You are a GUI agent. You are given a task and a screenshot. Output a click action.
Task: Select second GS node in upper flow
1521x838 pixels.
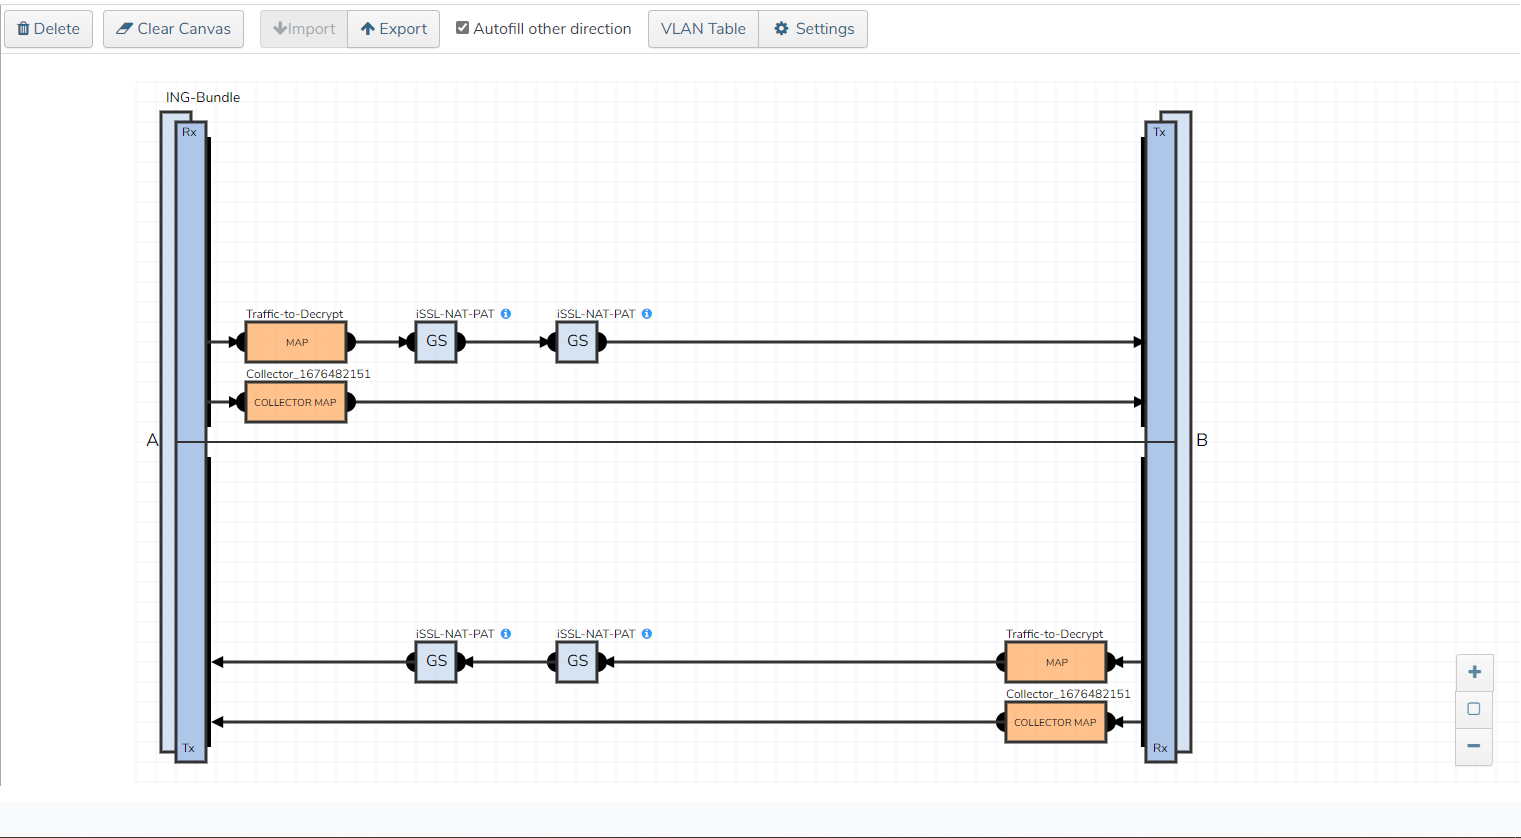pos(578,342)
